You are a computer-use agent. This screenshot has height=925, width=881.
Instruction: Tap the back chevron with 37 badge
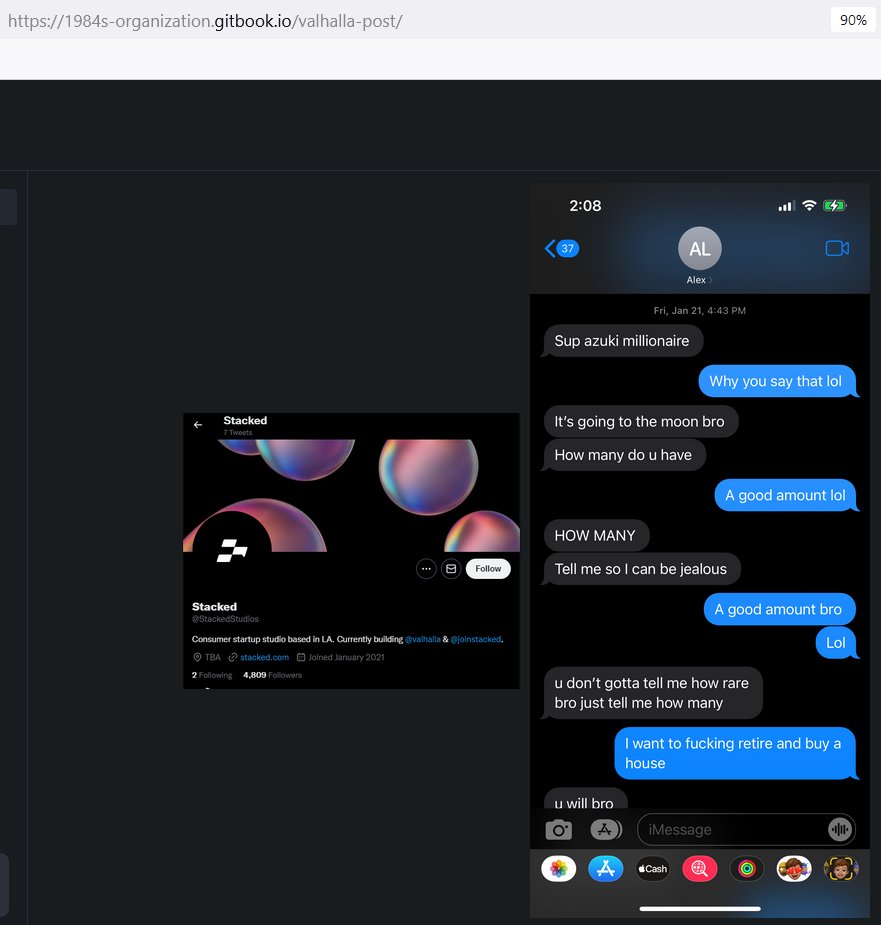point(562,248)
